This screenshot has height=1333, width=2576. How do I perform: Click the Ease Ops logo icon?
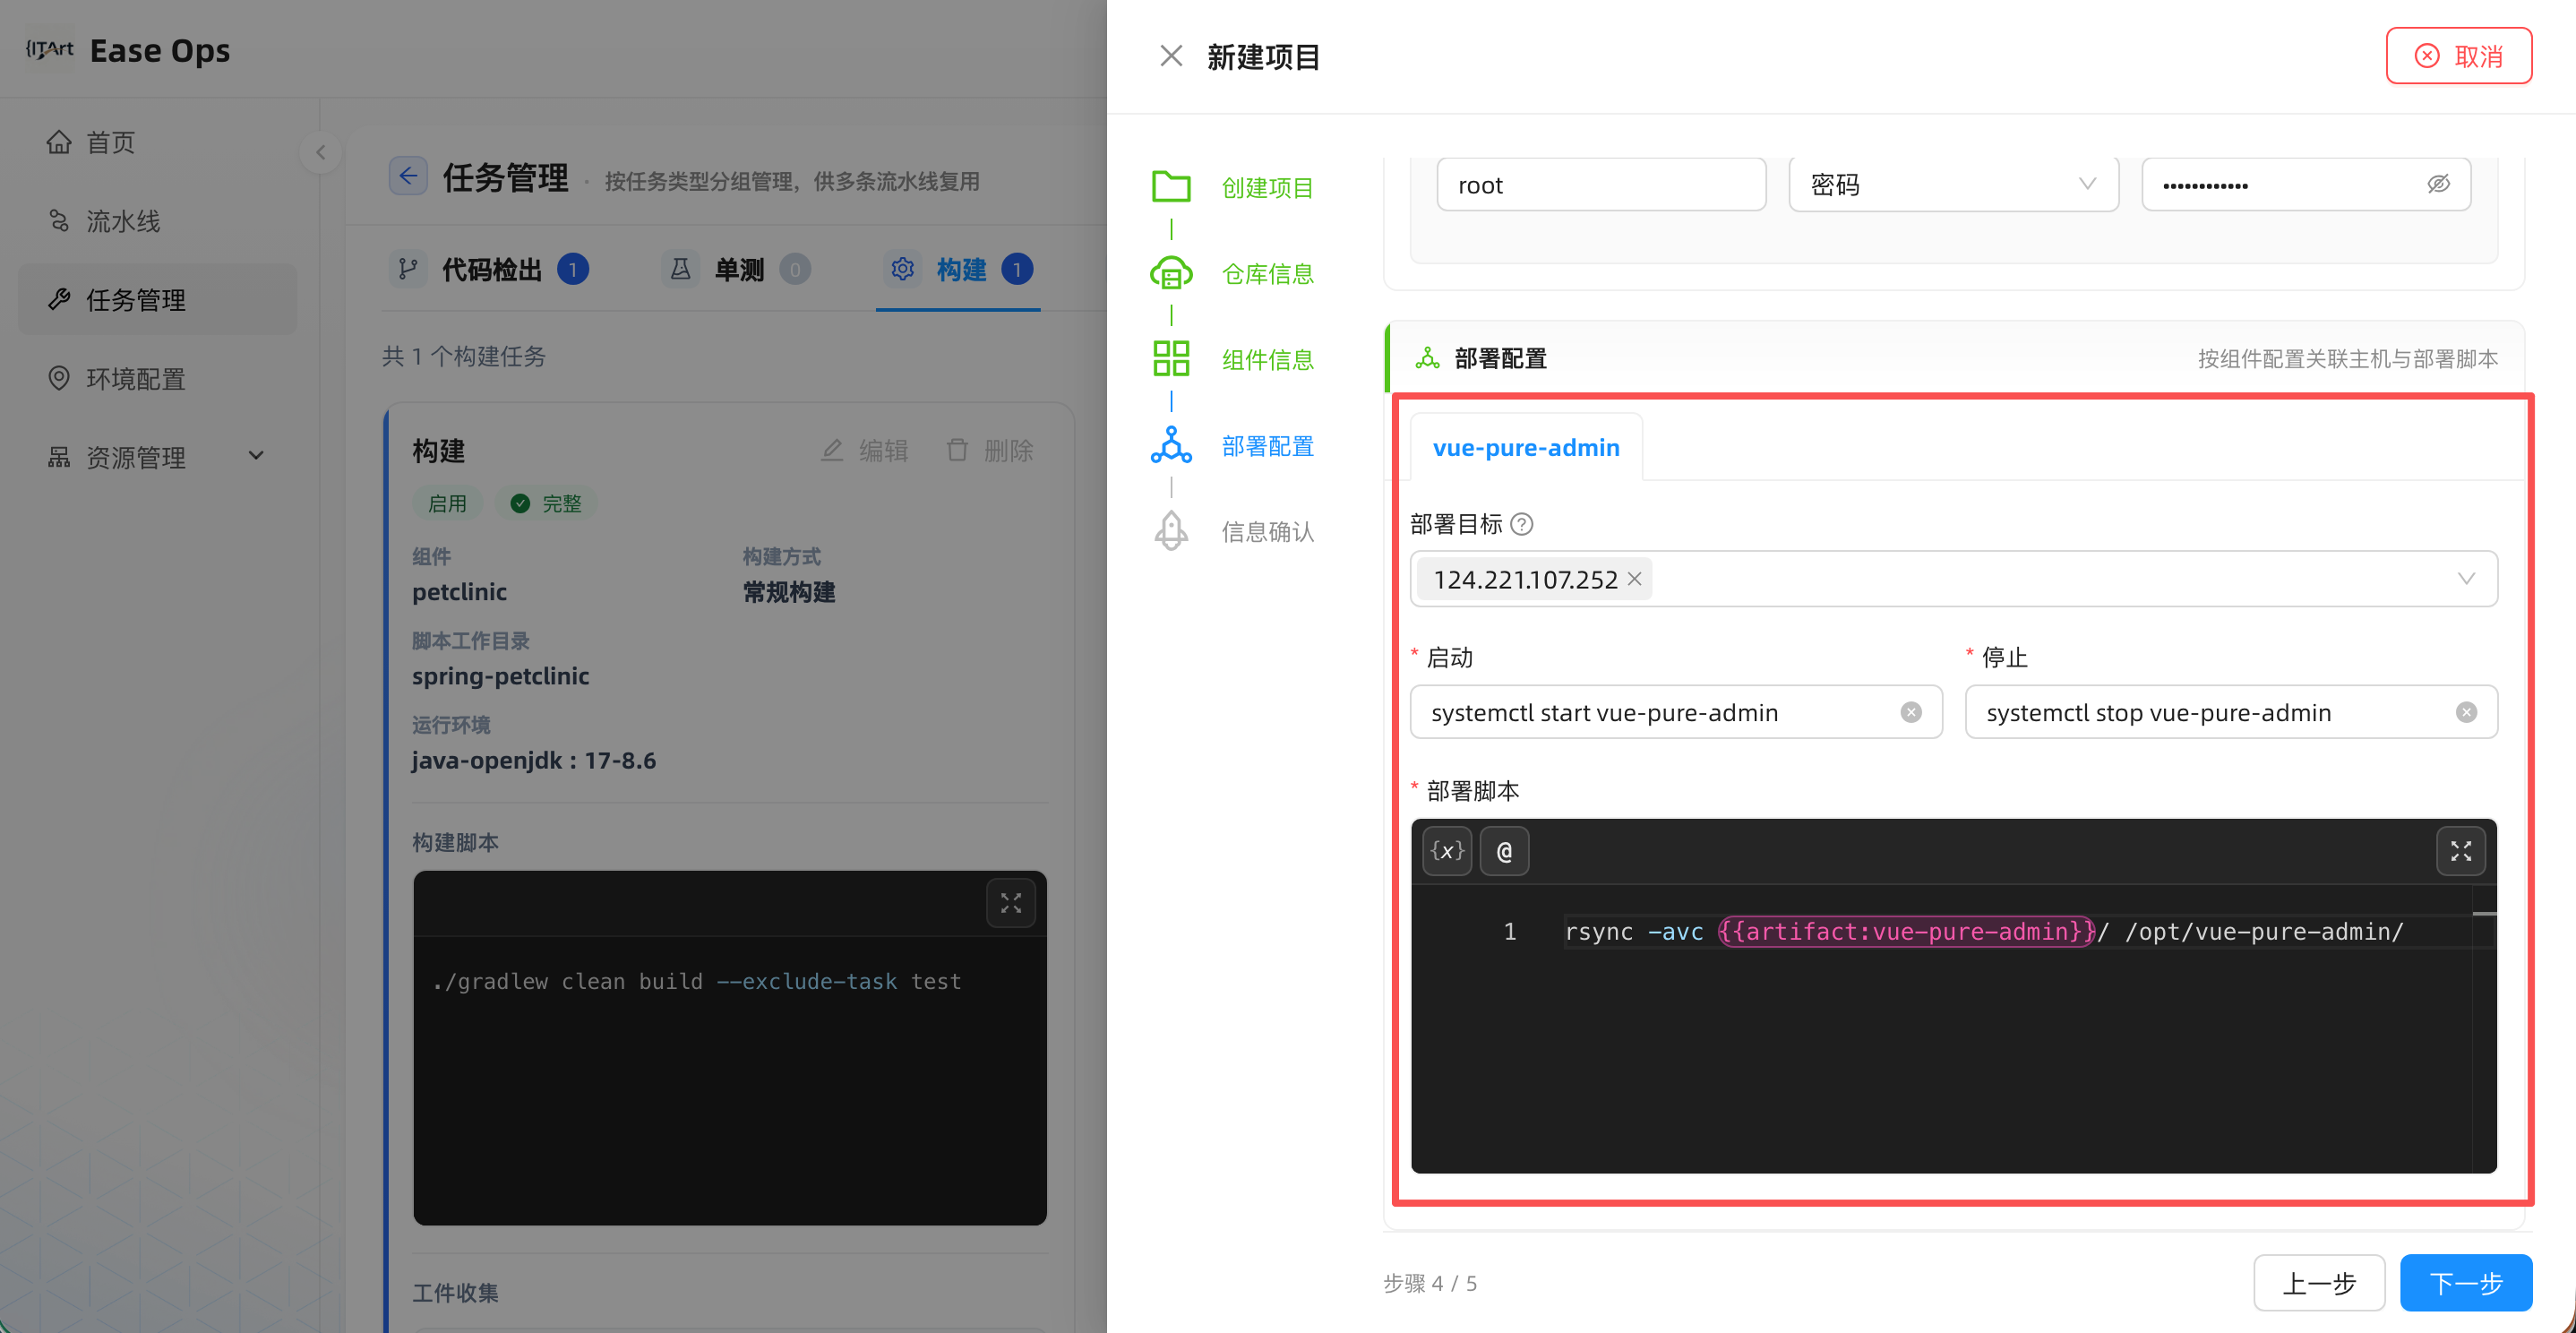49,49
